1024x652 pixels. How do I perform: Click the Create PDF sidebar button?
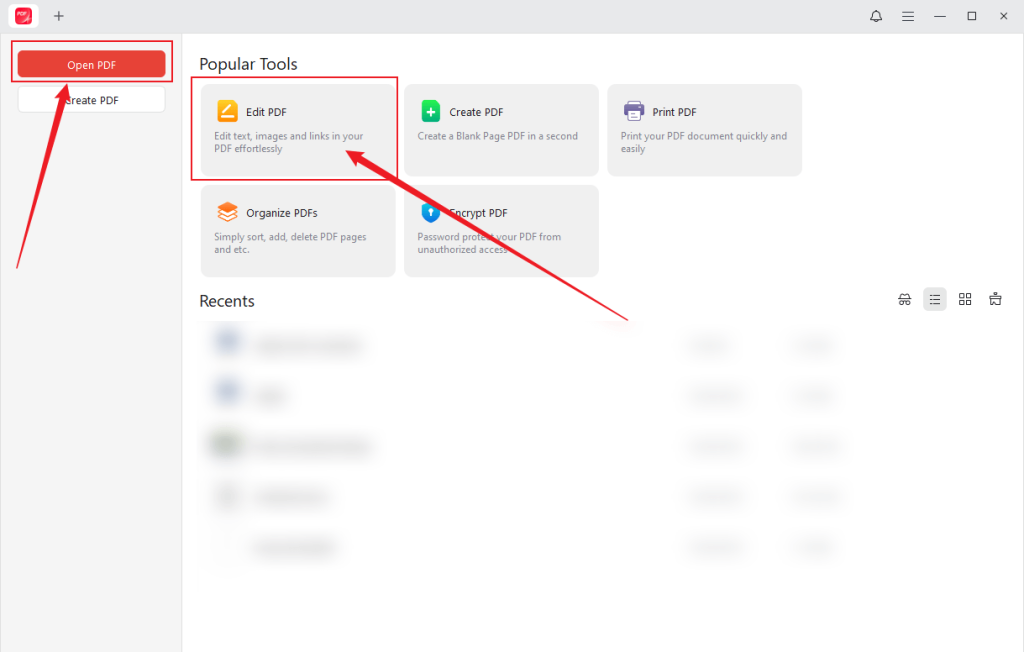point(90,99)
